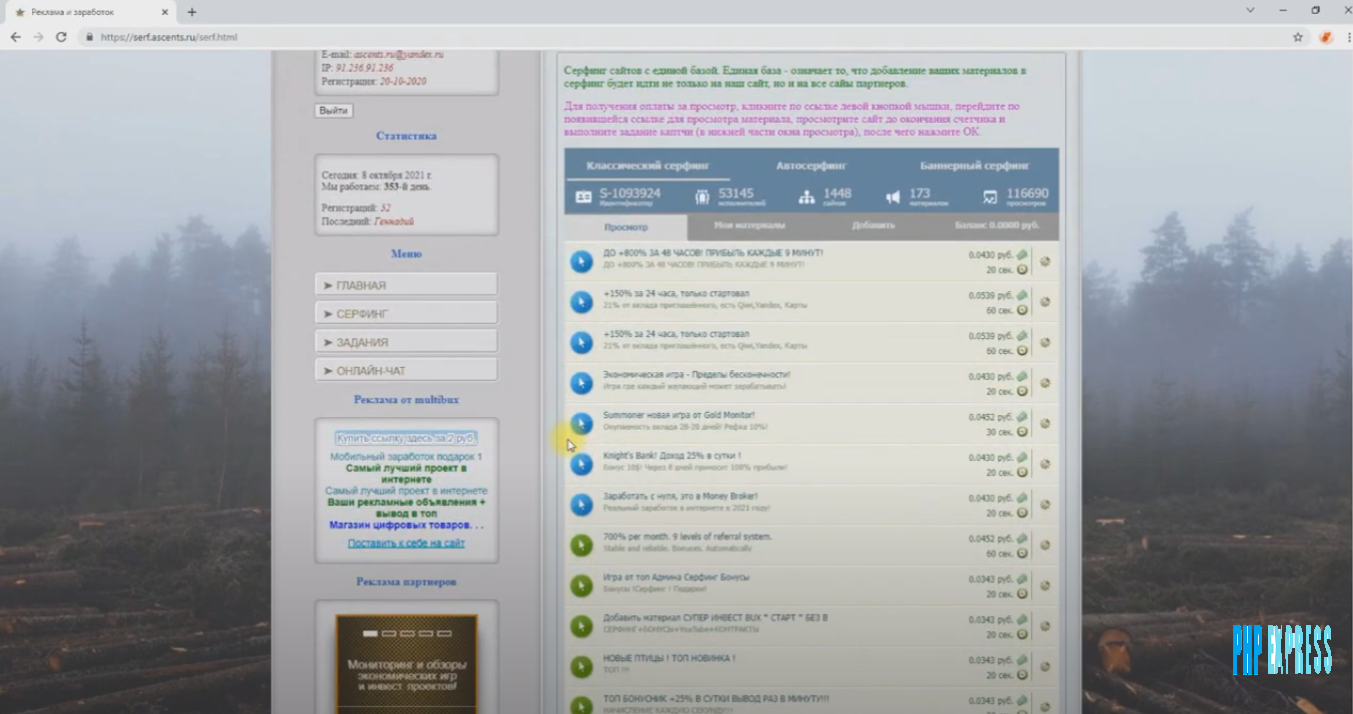The height and width of the screenshot is (714, 1353).
Task: Click the performers icon next to 53145
Action: pyautogui.click(x=702, y=197)
